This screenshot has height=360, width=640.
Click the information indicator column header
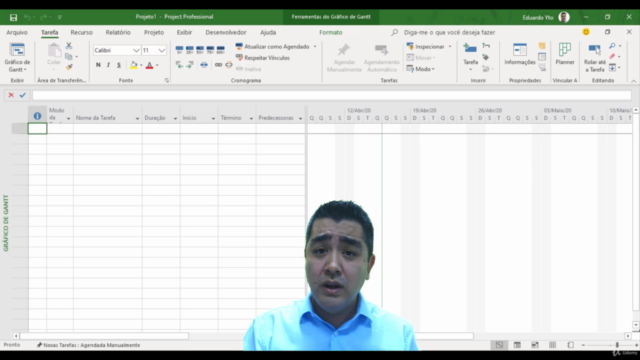(x=37, y=116)
